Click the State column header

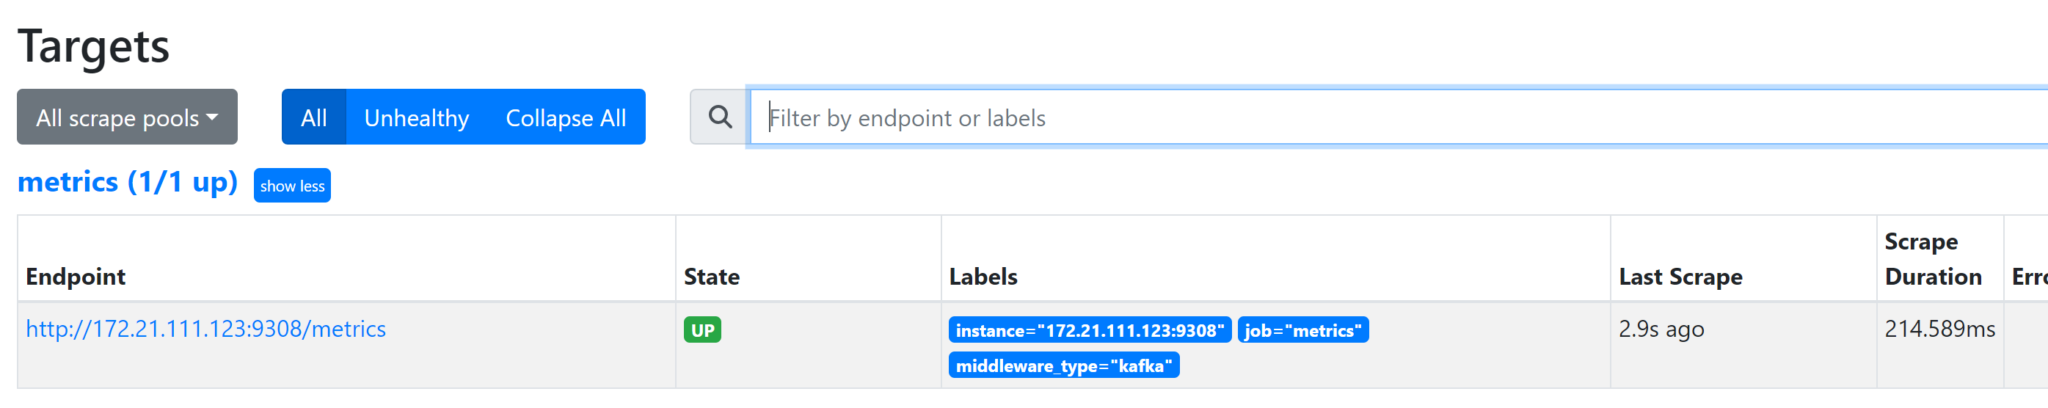(712, 277)
